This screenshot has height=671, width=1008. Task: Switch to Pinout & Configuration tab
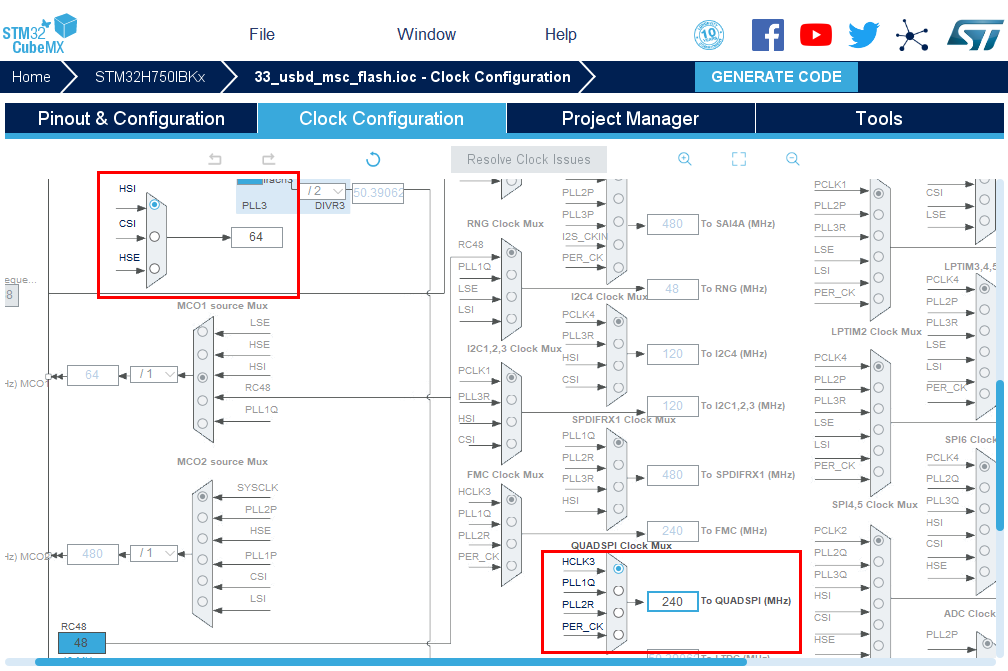tap(131, 119)
